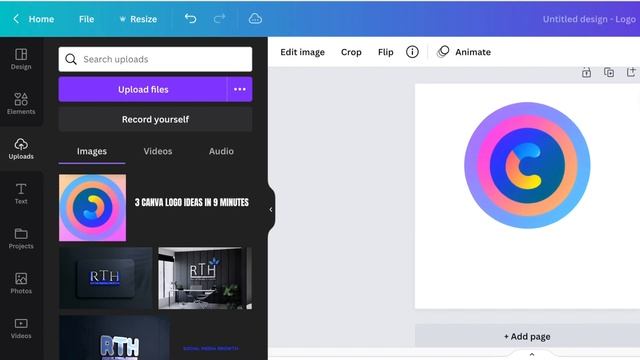This screenshot has width=640, height=360.
Task: Open image info circle icon
Action: (412, 52)
